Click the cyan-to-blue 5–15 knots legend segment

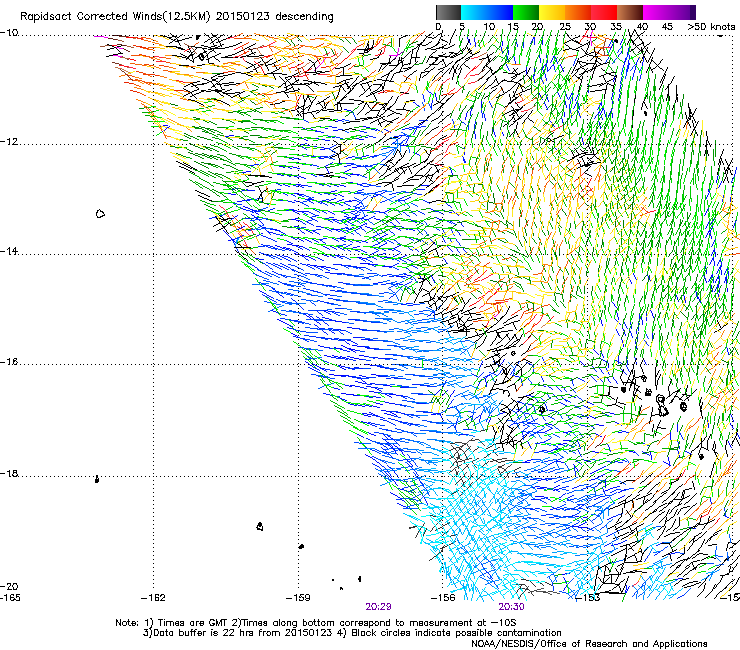[x=487, y=12]
